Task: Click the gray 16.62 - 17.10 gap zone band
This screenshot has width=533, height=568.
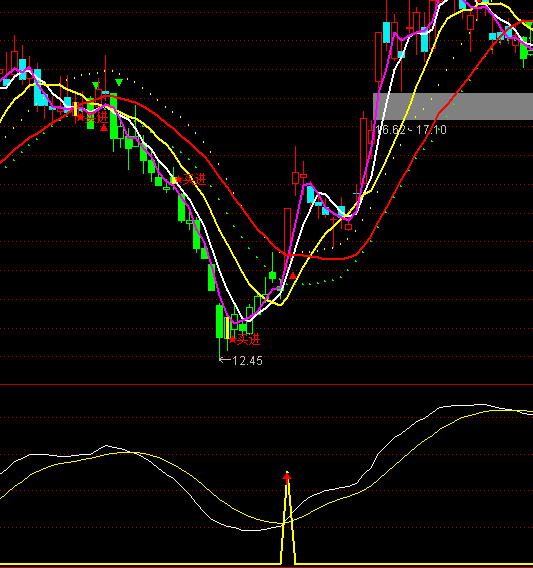Action: 453,106
